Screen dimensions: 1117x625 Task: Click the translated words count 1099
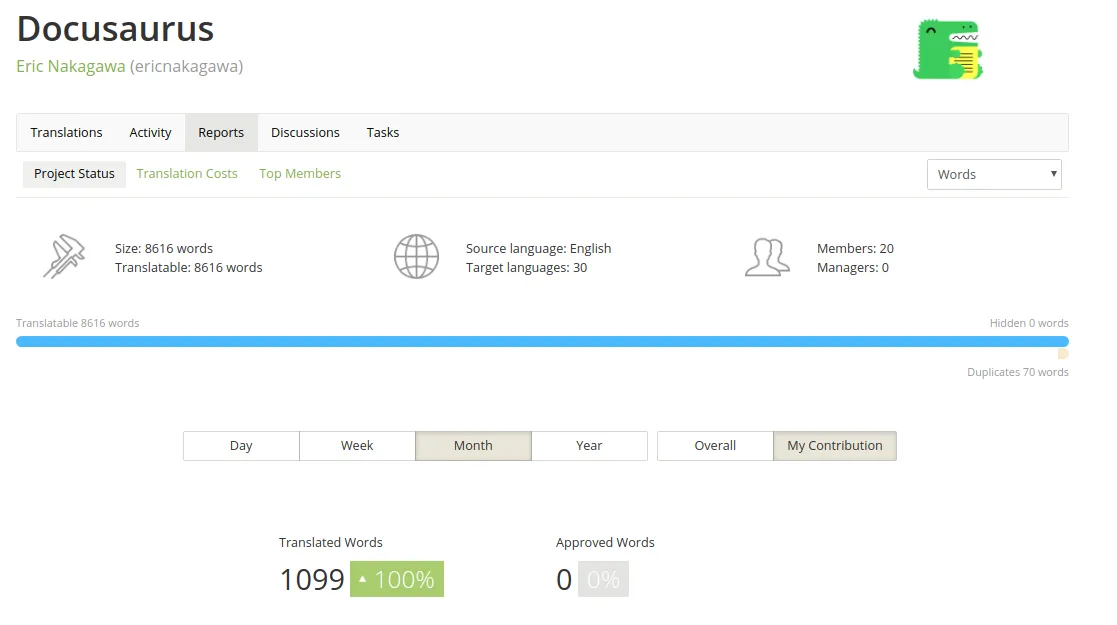click(312, 579)
